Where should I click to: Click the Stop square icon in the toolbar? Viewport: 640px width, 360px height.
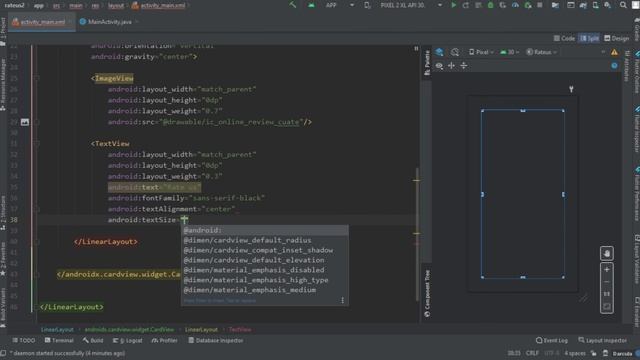pos(540,5)
